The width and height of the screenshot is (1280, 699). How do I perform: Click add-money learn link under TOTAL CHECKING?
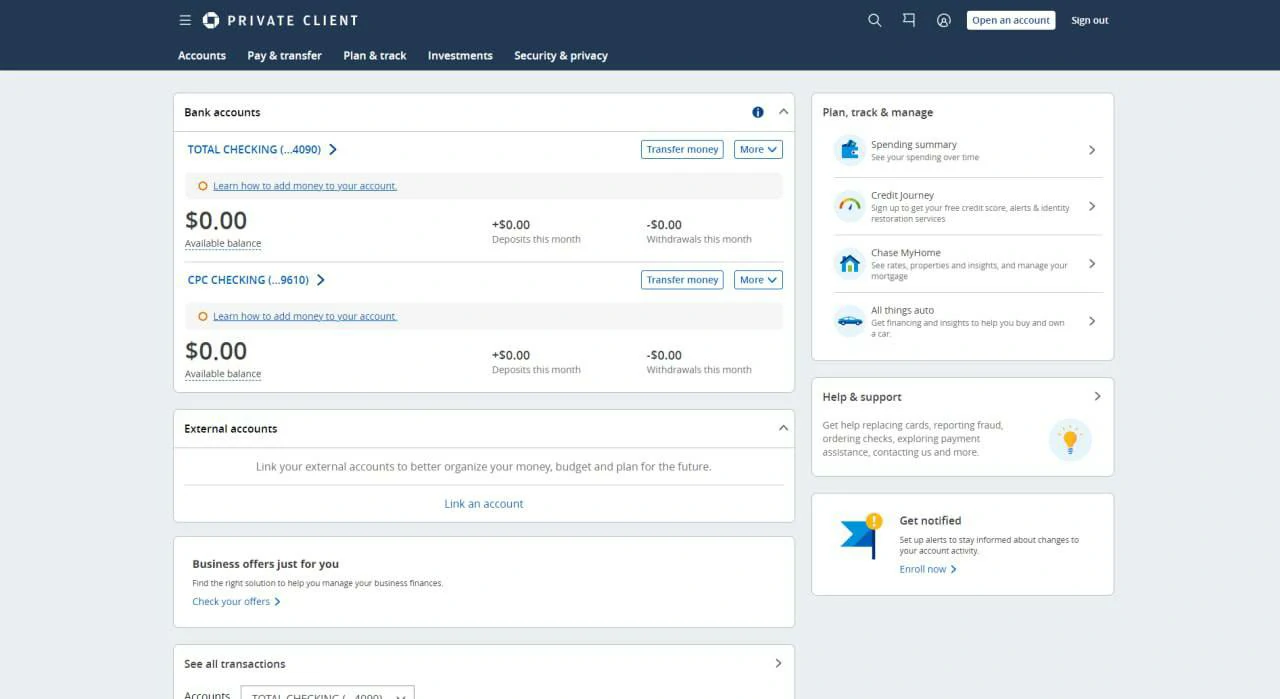[x=305, y=186]
